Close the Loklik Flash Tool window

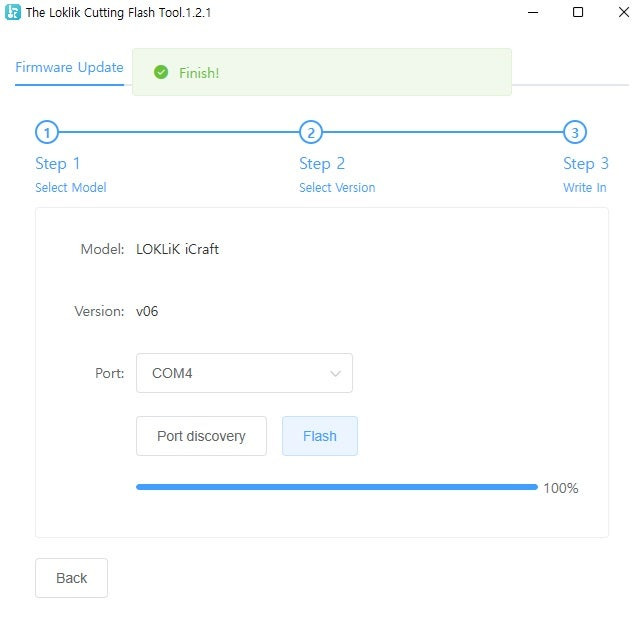[624, 12]
